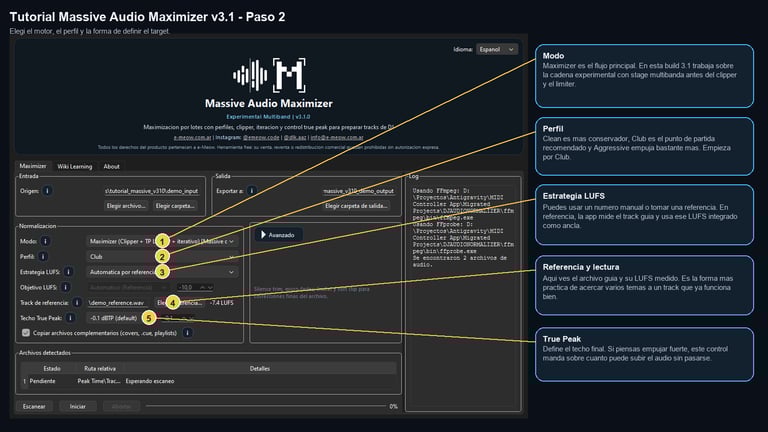Open the disabled Objetivo LUFS dropdown

(x=128, y=287)
